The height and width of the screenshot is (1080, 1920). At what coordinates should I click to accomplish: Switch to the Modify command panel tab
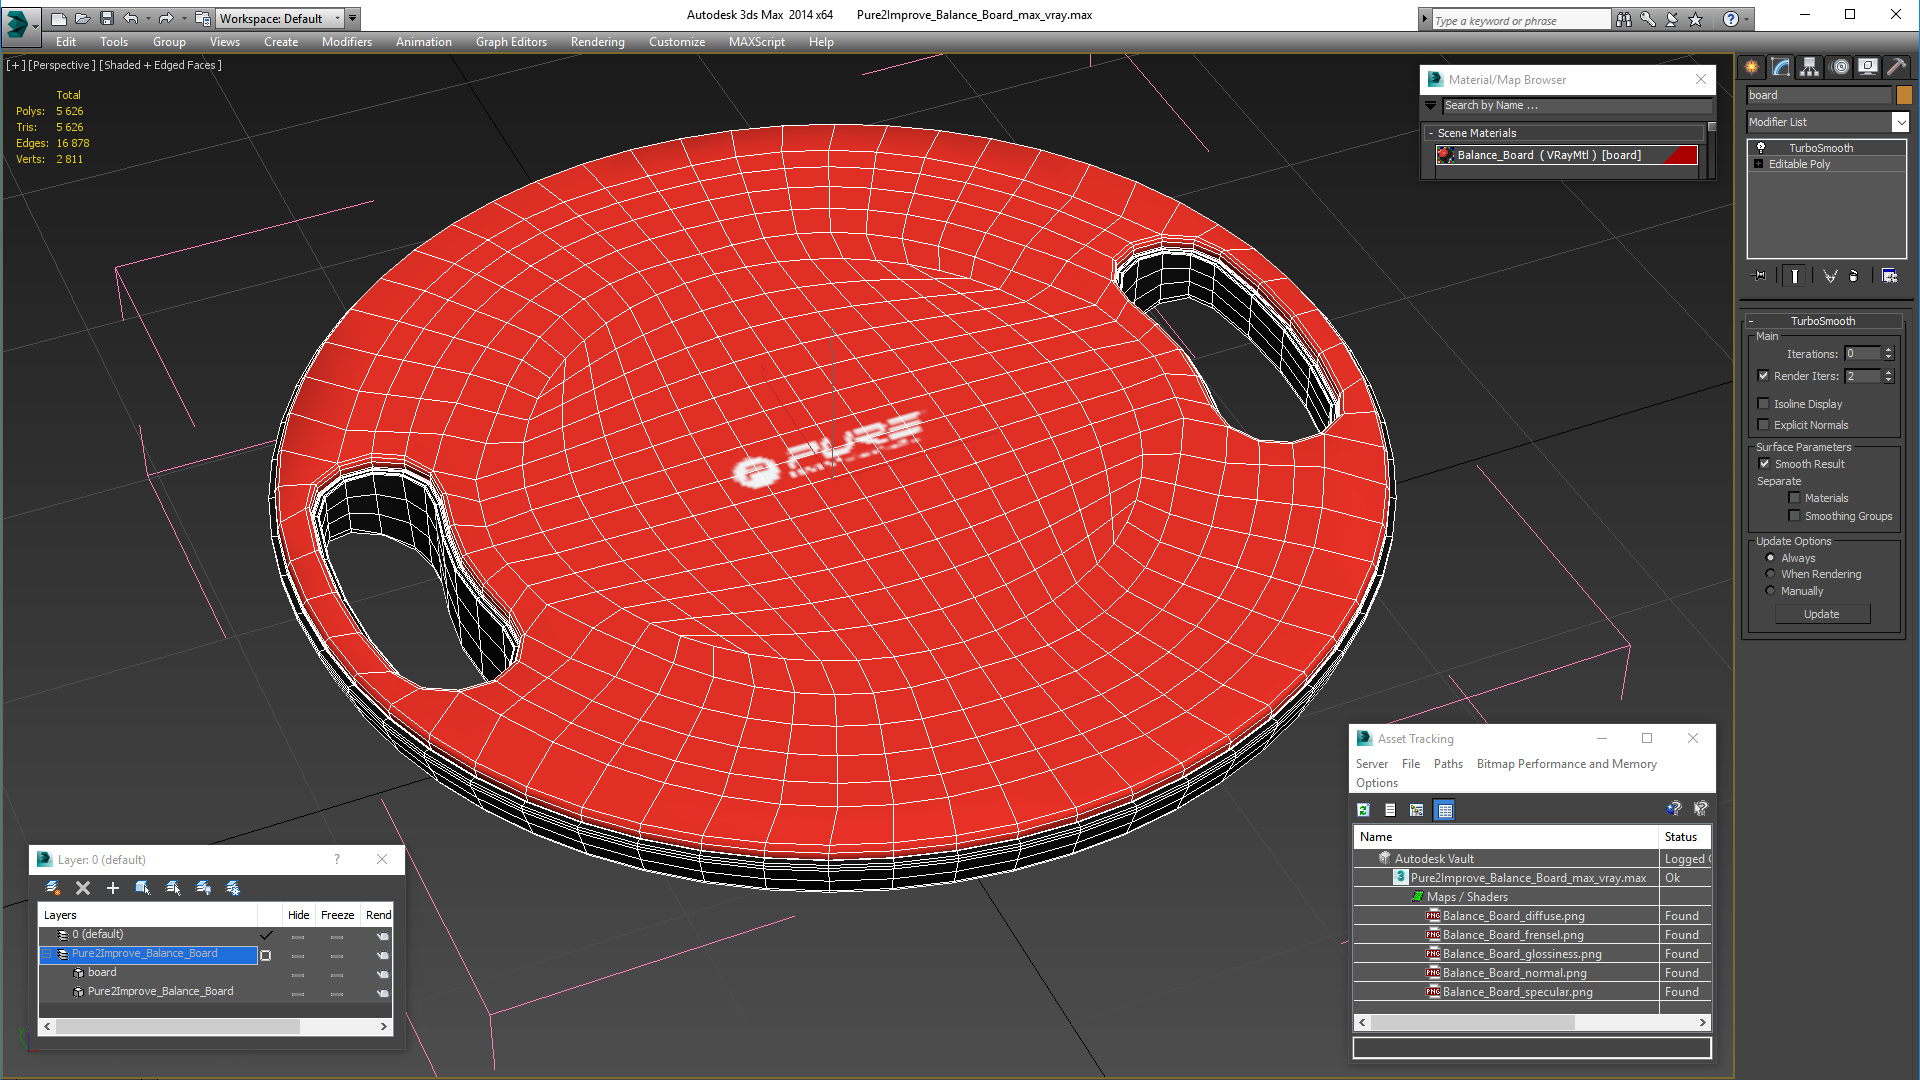pyautogui.click(x=1781, y=67)
